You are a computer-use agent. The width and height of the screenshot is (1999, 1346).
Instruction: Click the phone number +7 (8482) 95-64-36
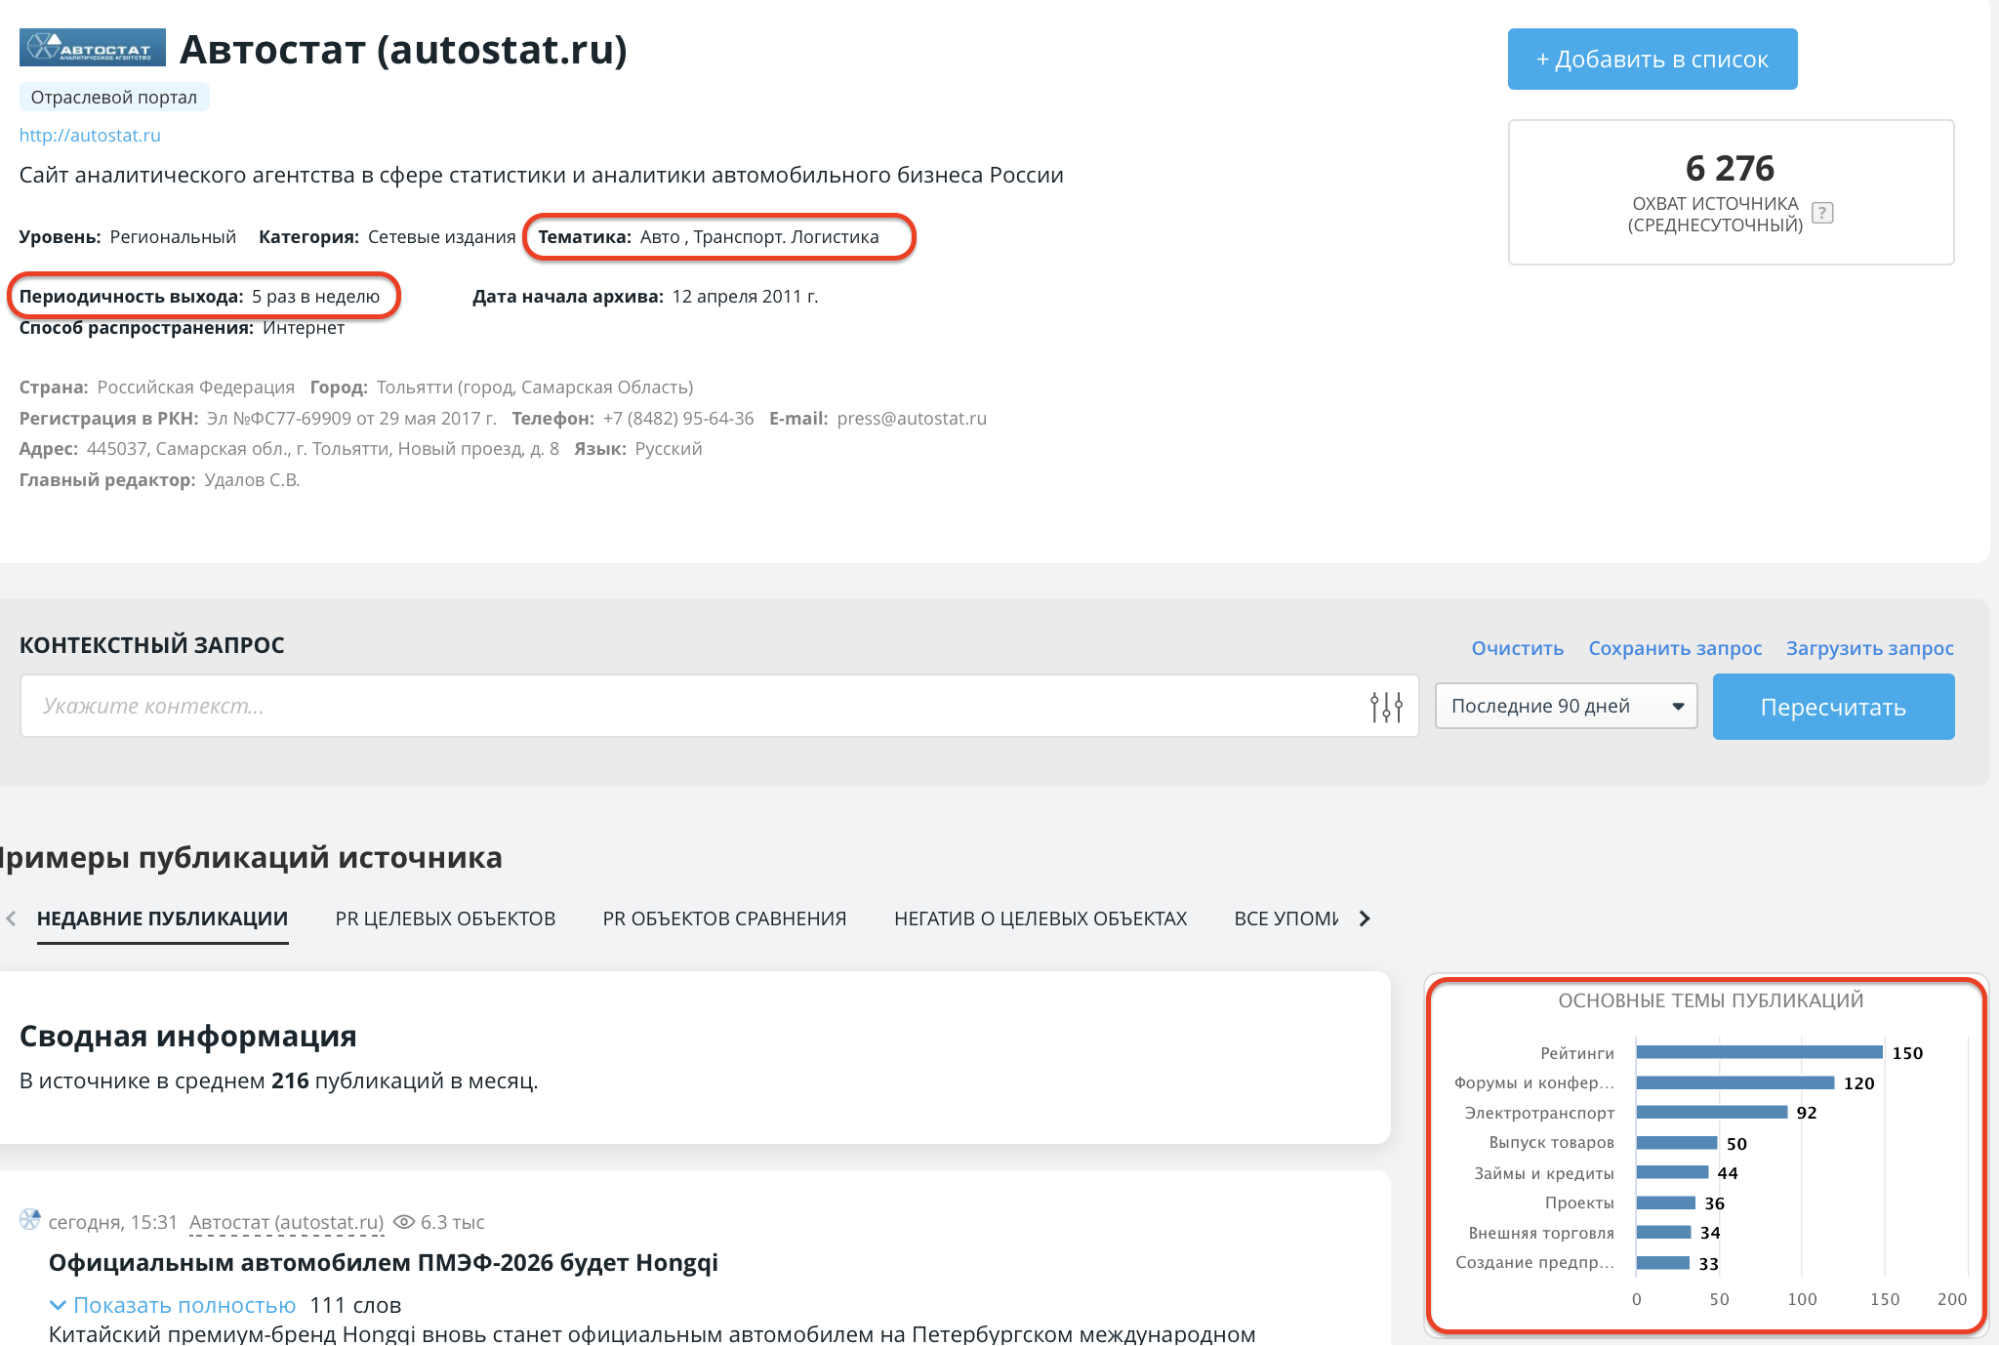tap(678, 418)
